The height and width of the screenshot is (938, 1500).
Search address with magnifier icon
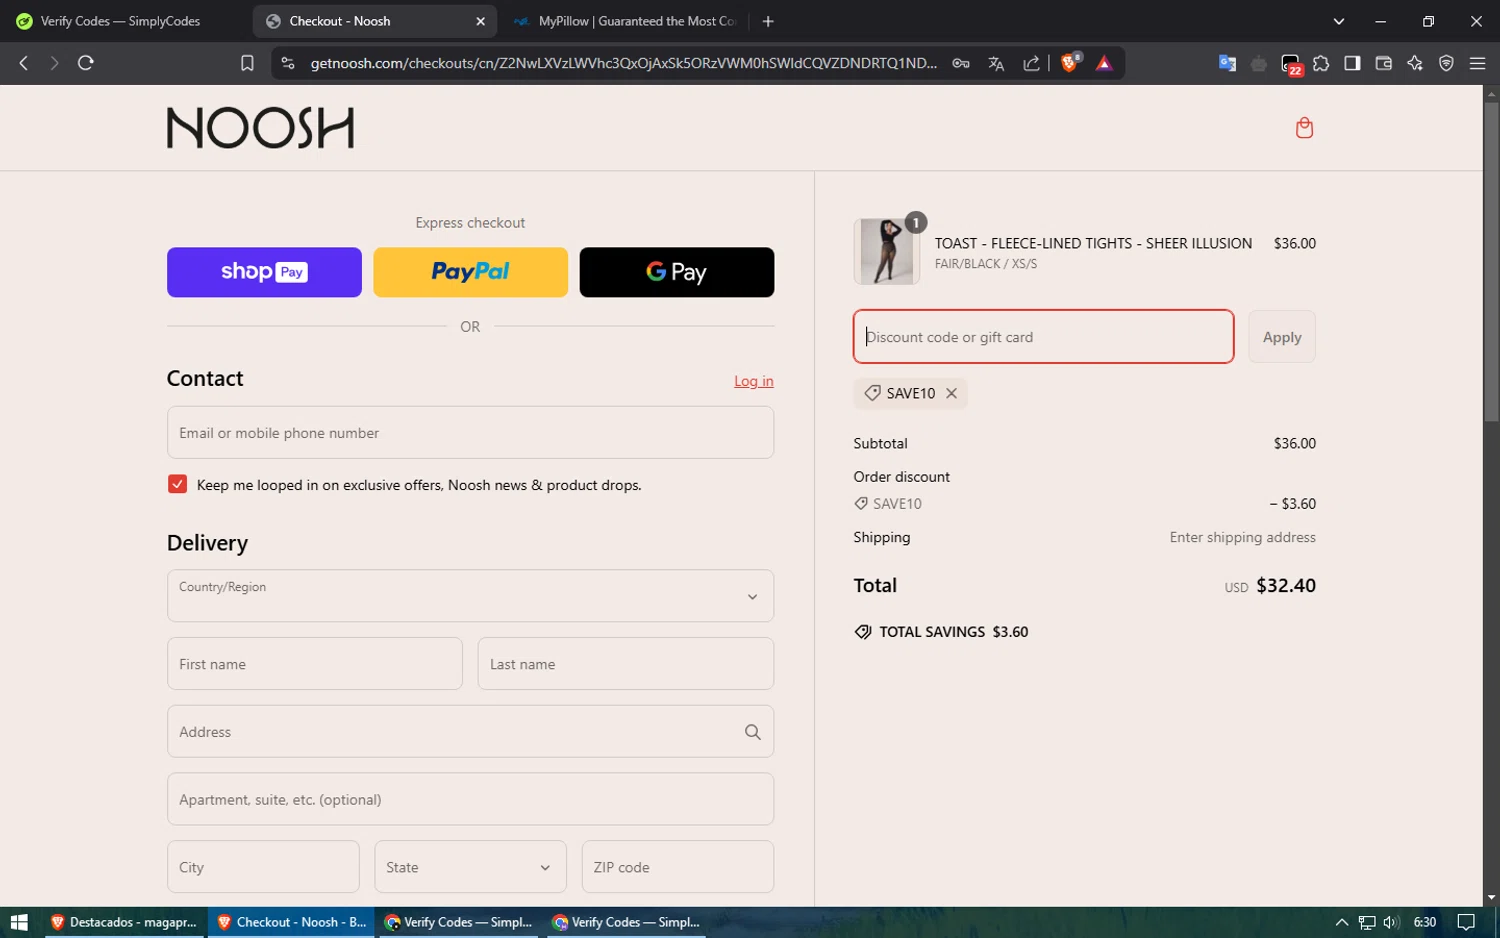click(x=753, y=732)
